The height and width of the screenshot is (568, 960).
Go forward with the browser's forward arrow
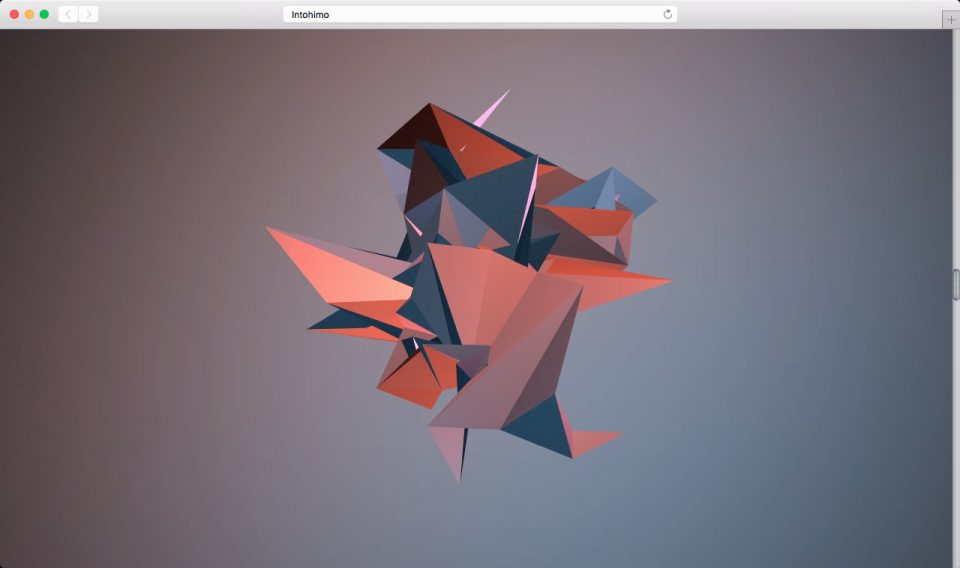(x=88, y=14)
